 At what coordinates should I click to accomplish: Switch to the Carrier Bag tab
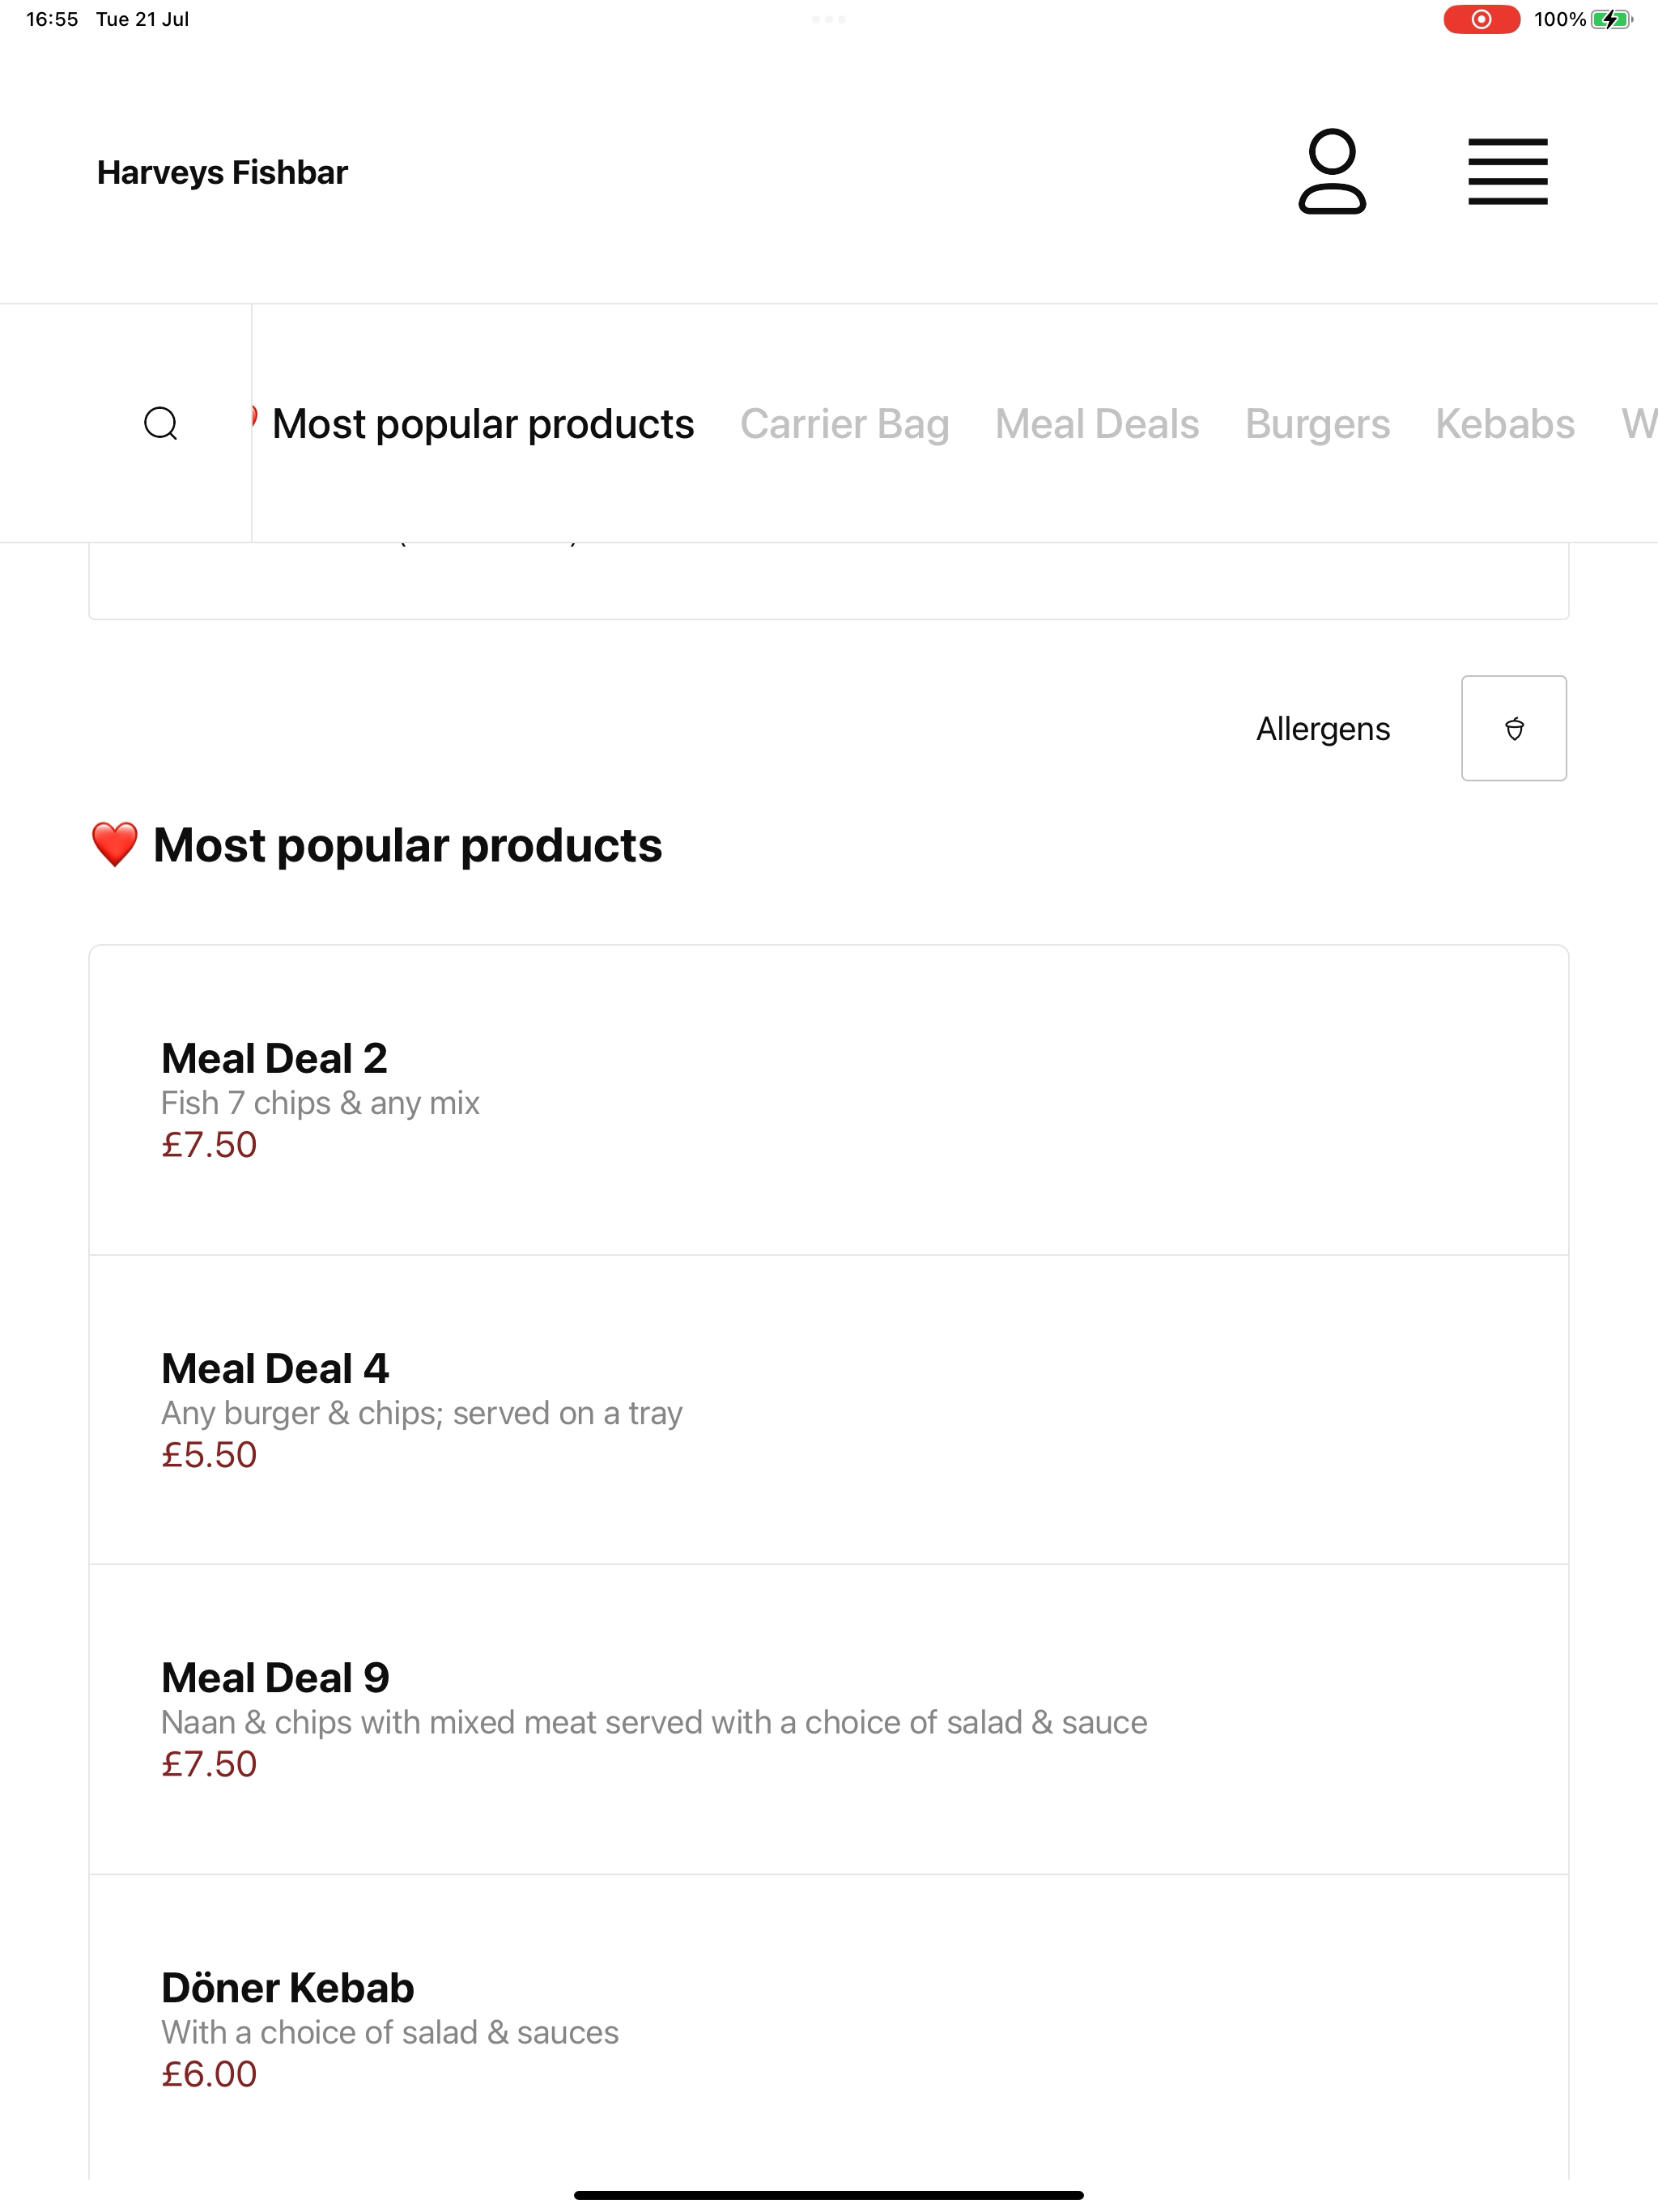[x=844, y=424]
